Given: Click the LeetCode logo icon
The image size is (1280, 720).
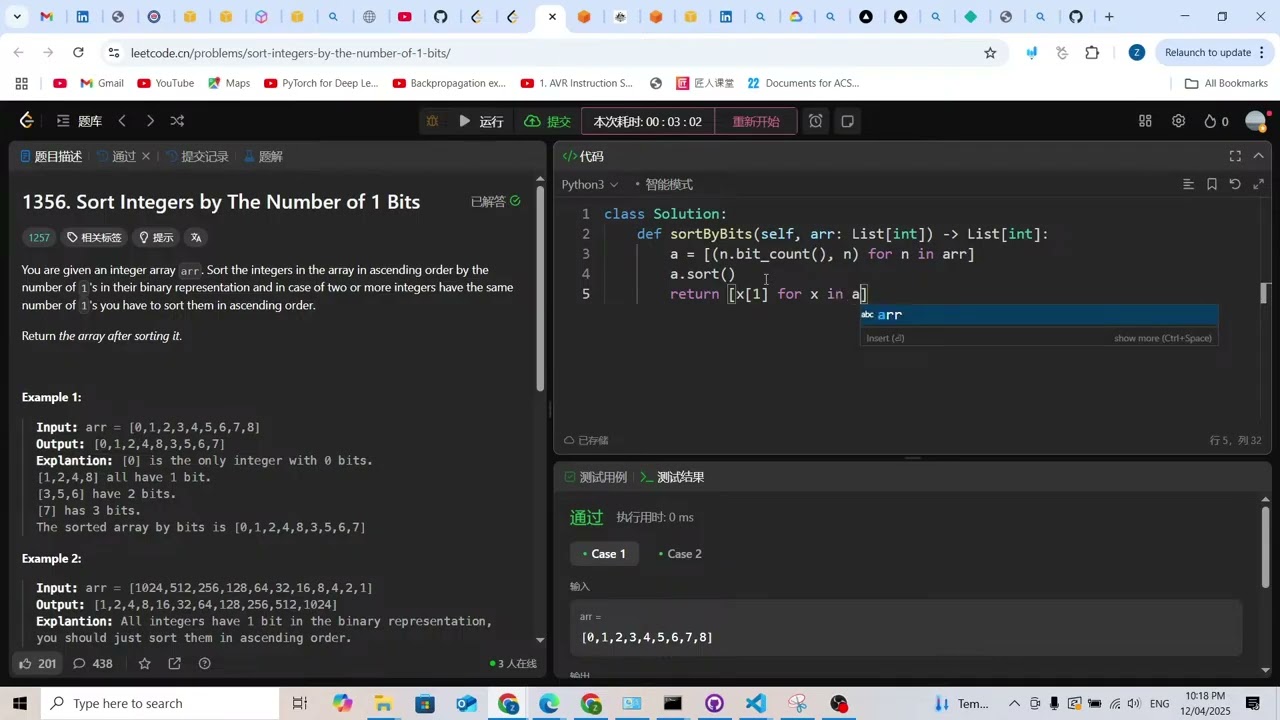Looking at the screenshot, I should (27, 121).
